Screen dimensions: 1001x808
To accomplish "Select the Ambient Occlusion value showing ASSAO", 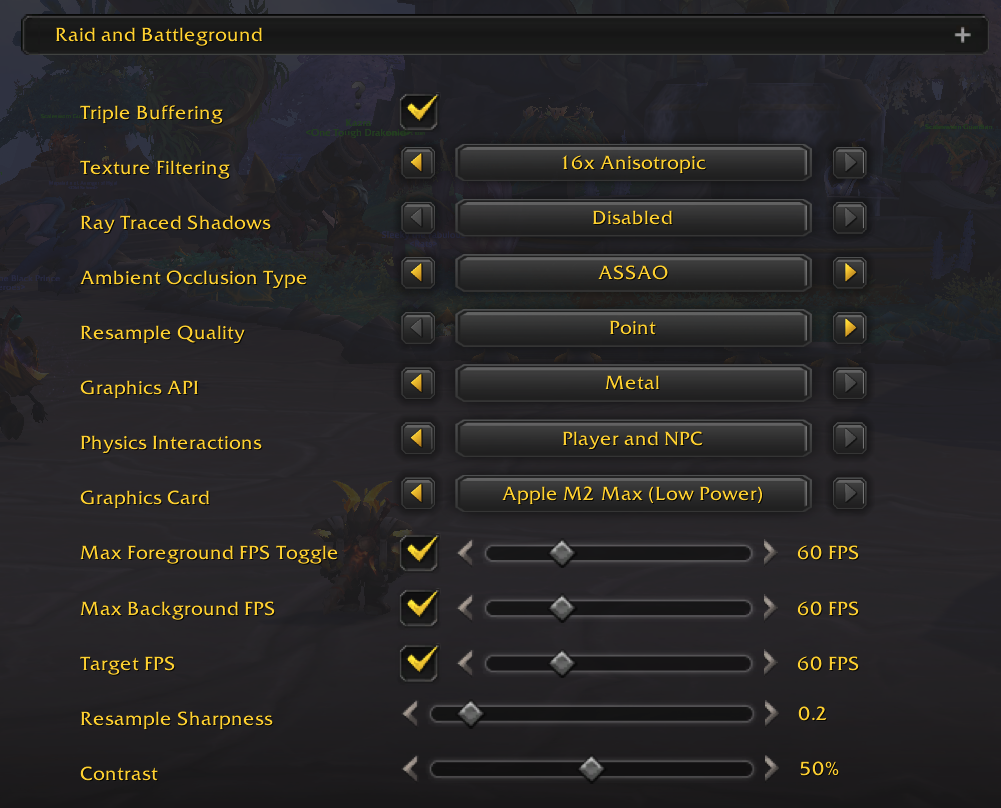I will [x=632, y=273].
